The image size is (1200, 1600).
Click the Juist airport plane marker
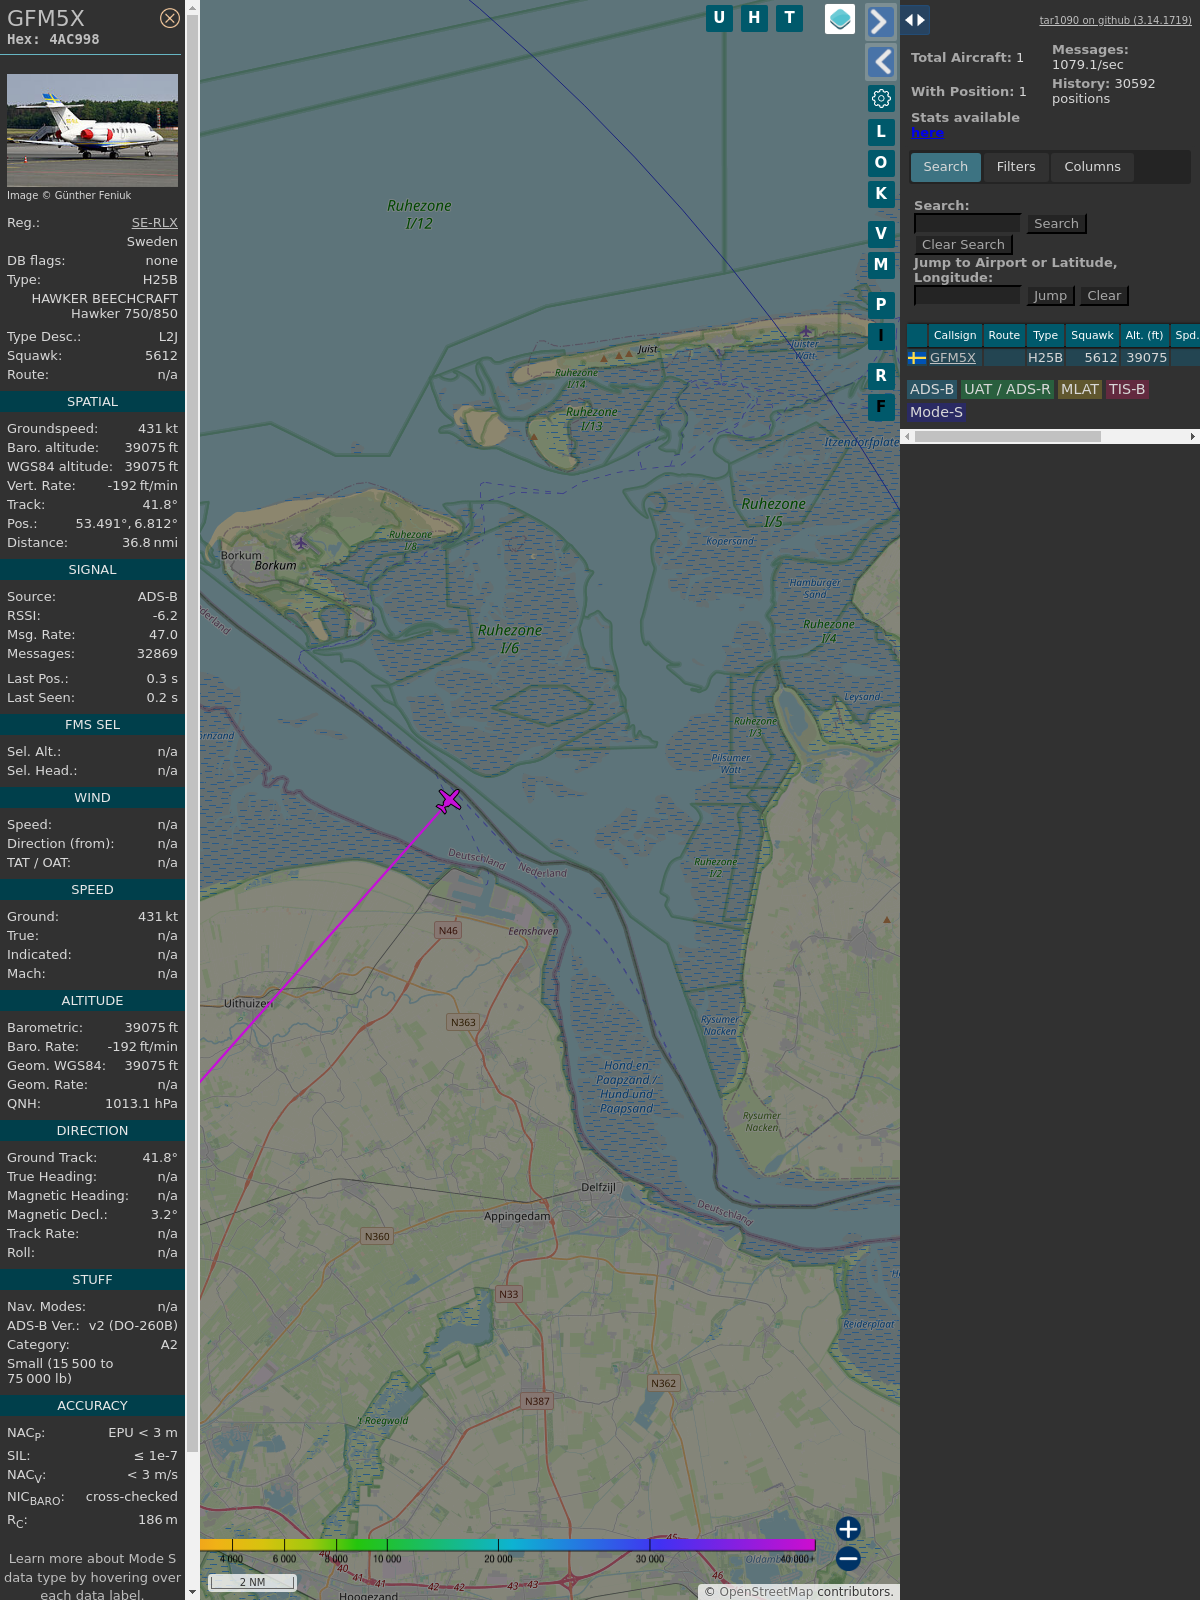pos(806,331)
